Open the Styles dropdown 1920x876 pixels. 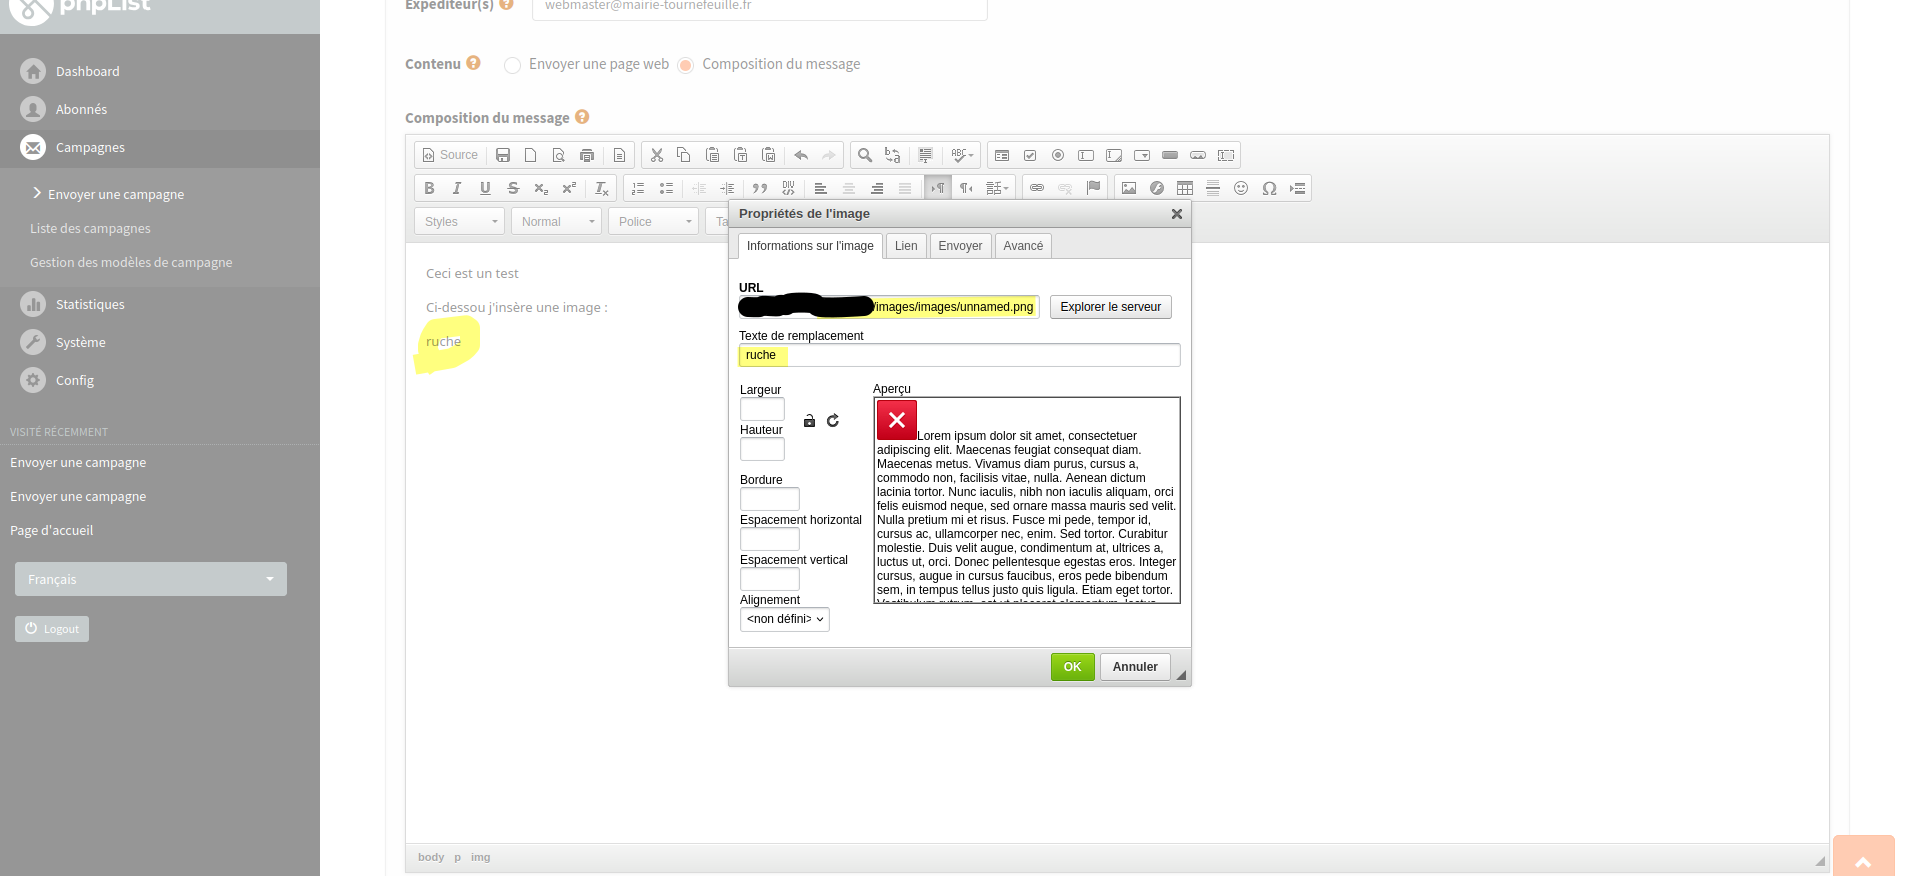click(459, 222)
